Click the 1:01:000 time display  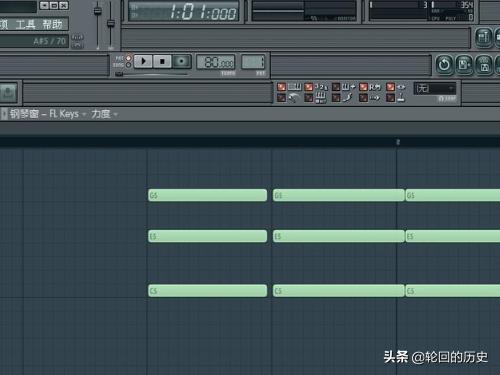click(x=184, y=11)
